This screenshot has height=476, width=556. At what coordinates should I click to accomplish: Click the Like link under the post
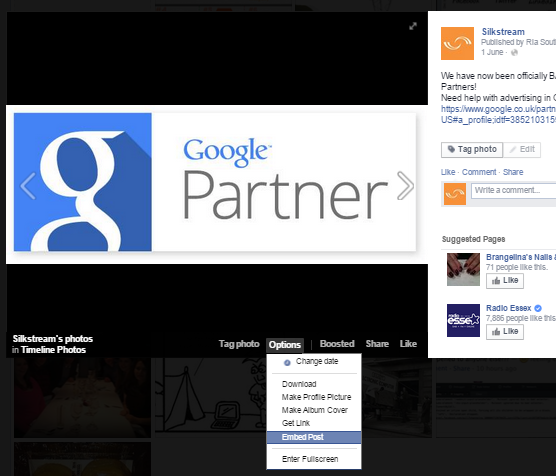click(x=448, y=172)
